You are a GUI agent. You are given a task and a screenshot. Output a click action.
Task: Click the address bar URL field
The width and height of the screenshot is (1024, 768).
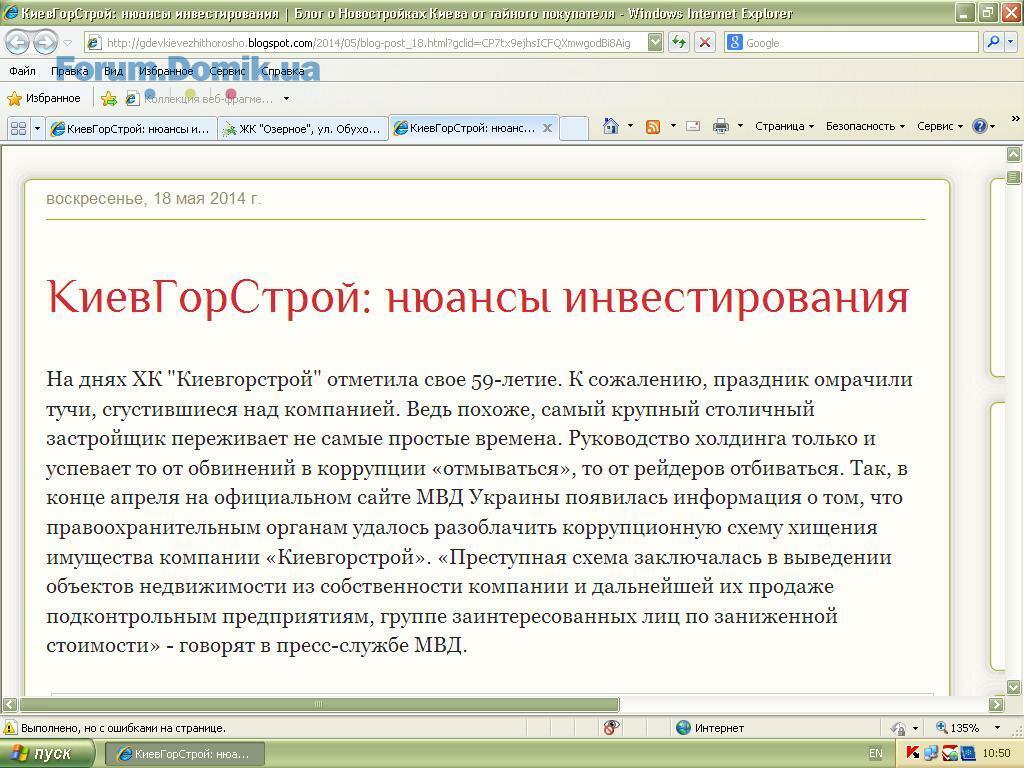click(367, 43)
